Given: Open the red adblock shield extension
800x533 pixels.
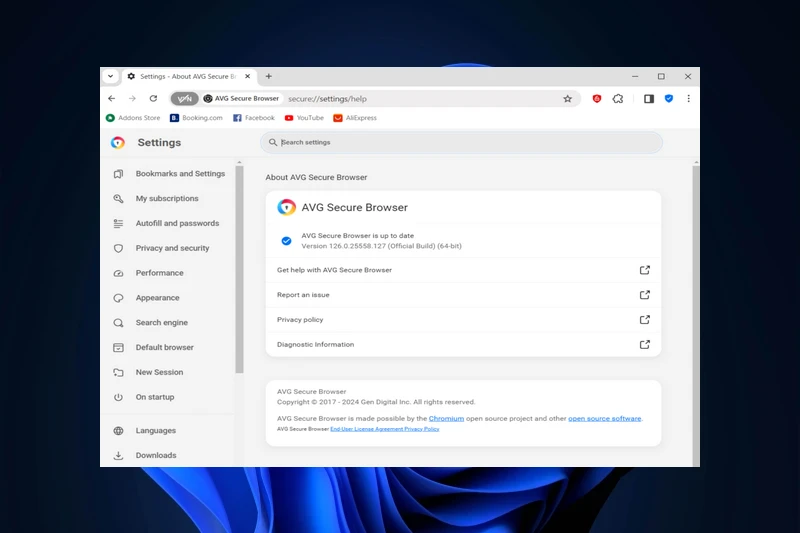Looking at the screenshot, I should (596, 98).
